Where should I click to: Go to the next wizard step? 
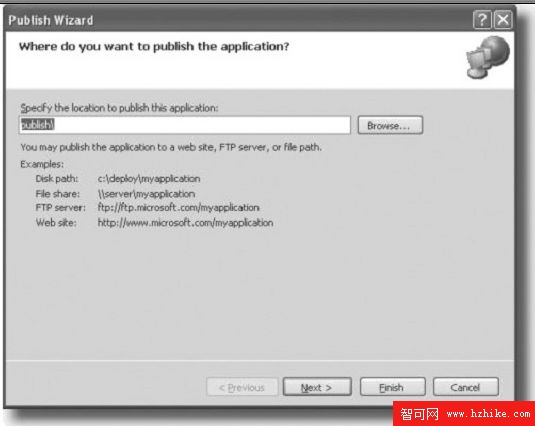coord(317,387)
